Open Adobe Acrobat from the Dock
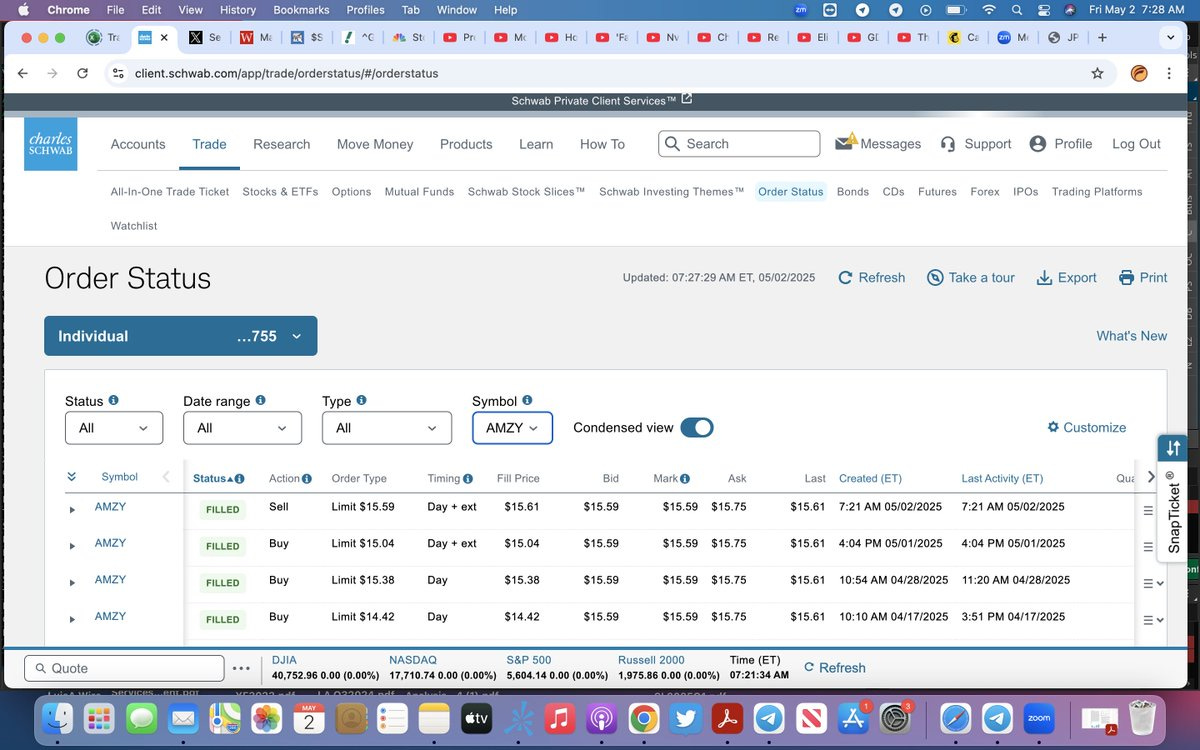Screen dimensions: 1200x750 (726, 718)
